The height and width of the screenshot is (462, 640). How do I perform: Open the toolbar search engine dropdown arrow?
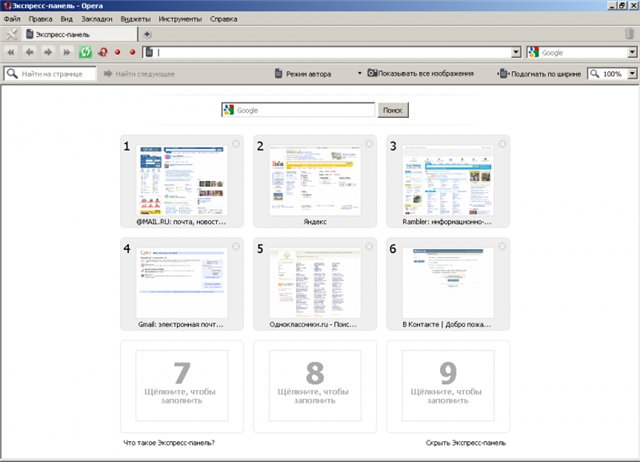pos(632,52)
